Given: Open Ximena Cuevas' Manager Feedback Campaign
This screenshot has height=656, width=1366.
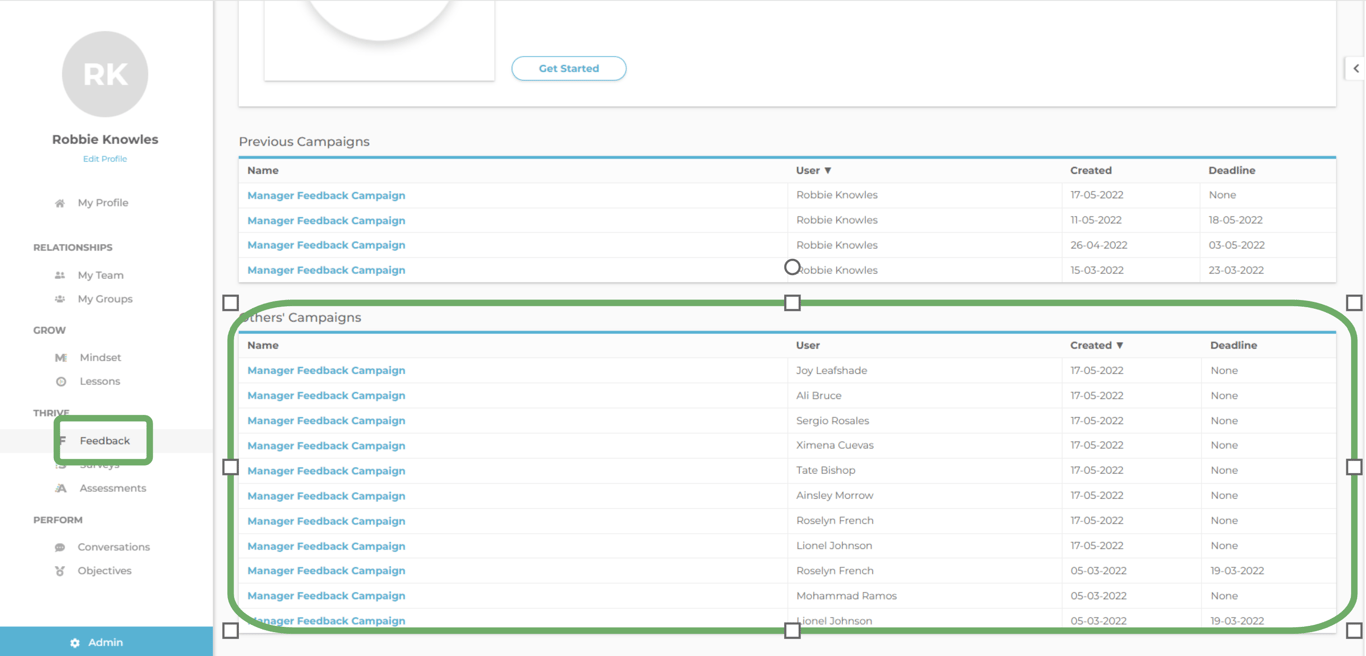Looking at the screenshot, I should pos(326,446).
